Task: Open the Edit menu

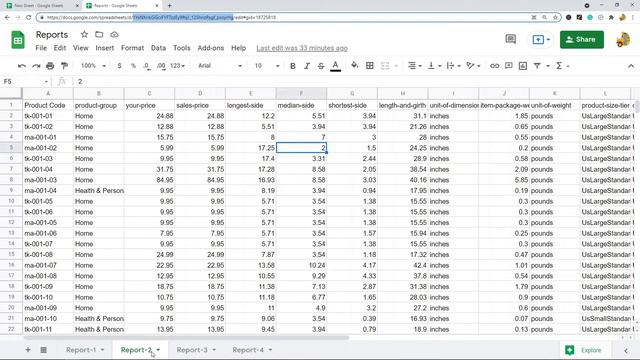Action: coord(60,48)
